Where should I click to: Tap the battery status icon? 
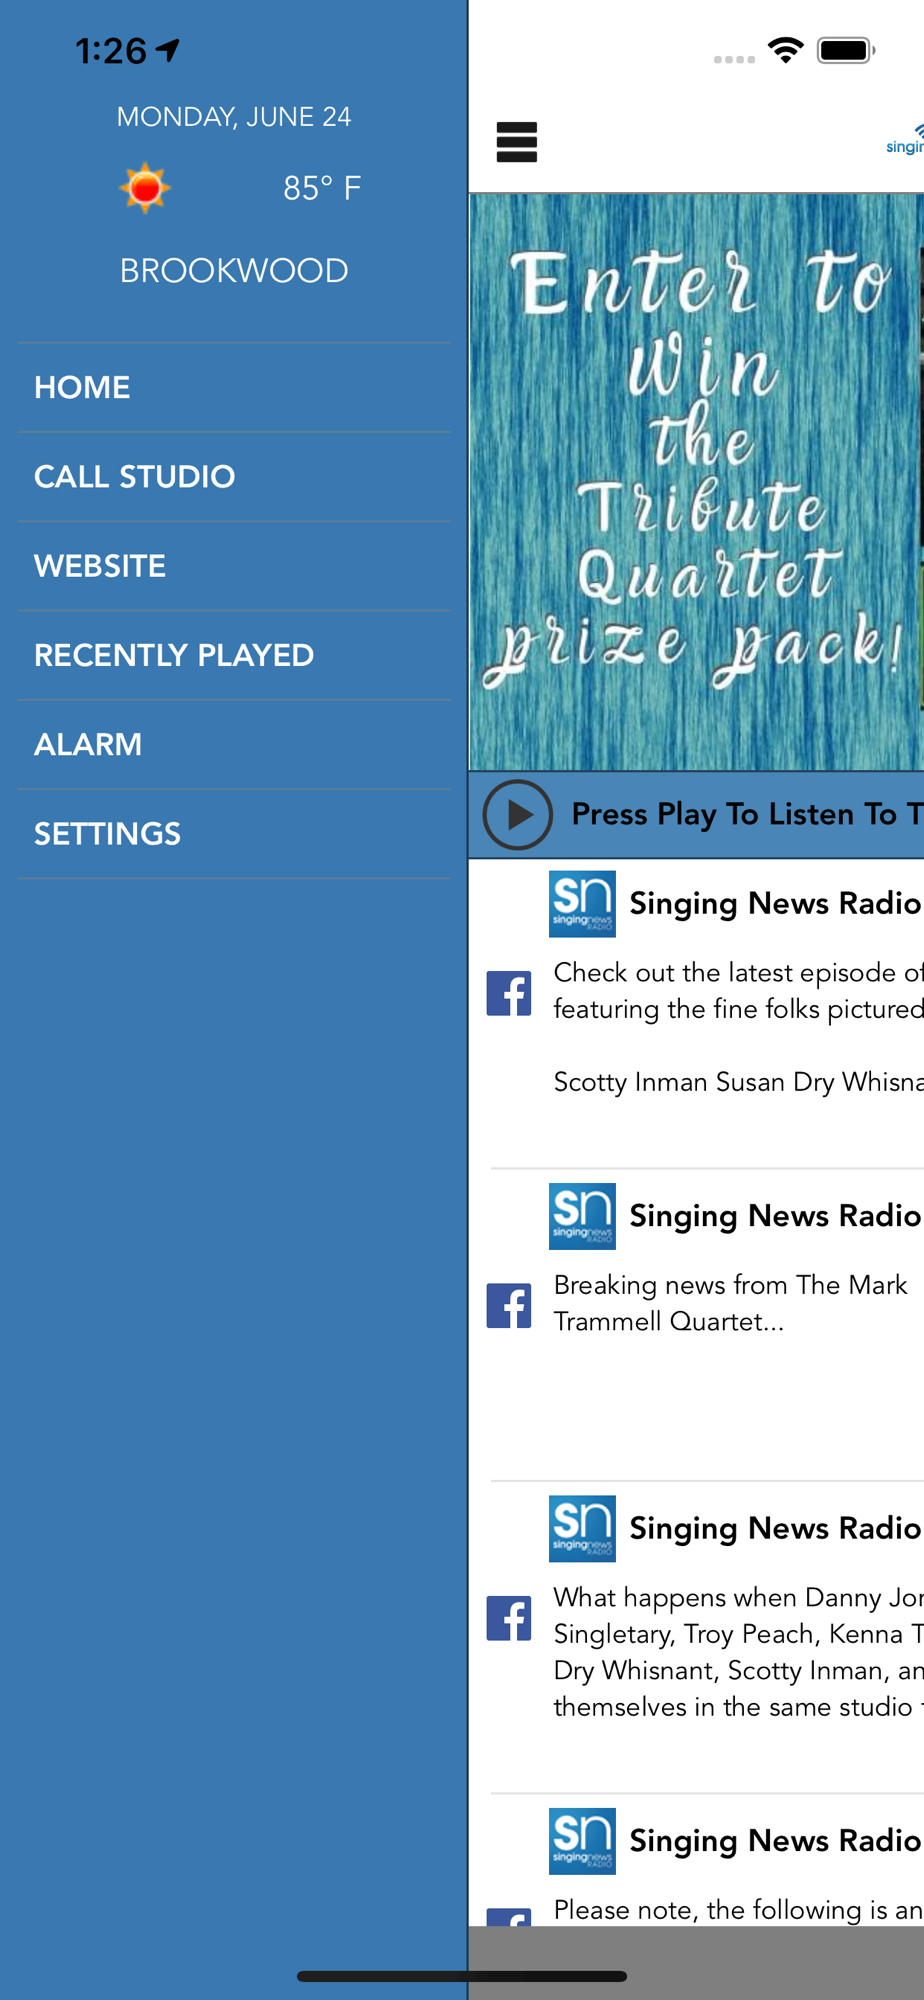[846, 50]
